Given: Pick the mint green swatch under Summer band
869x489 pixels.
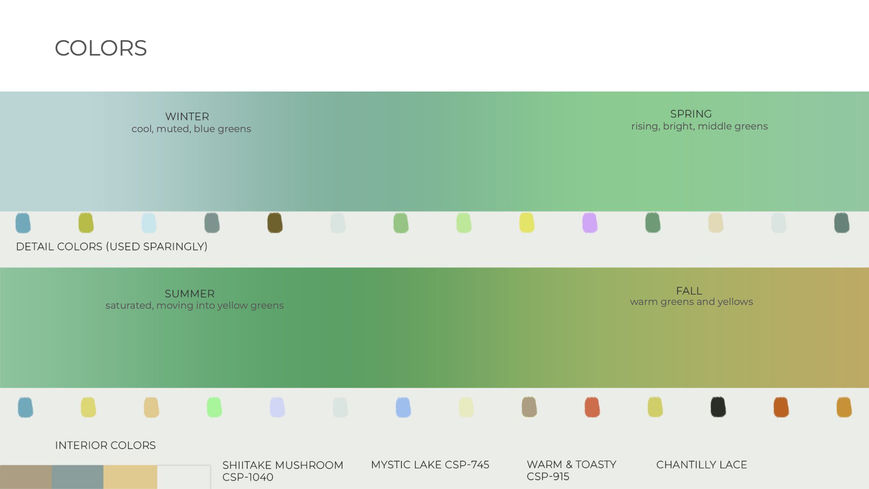Looking at the screenshot, I should (x=214, y=408).
